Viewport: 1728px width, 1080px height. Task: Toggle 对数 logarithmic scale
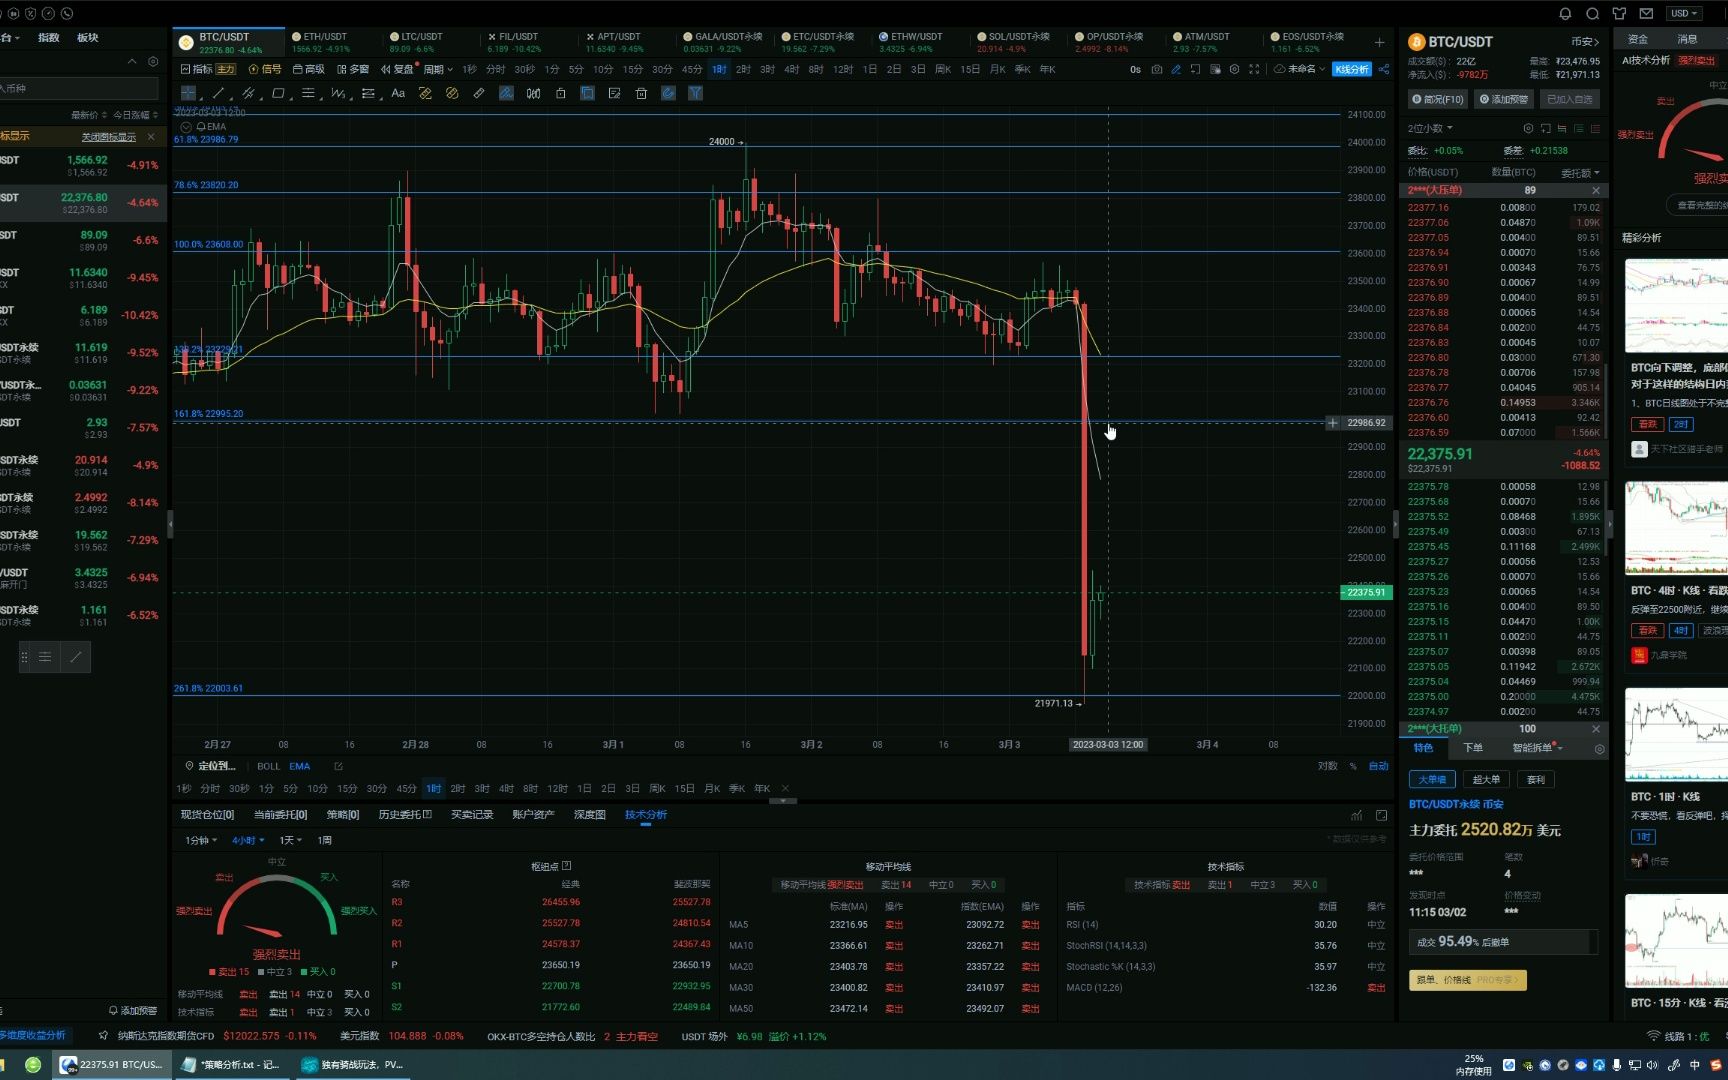[1327, 766]
